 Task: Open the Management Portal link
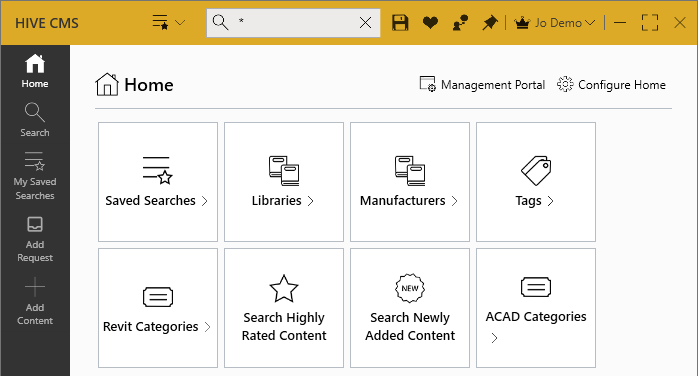coord(482,85)
